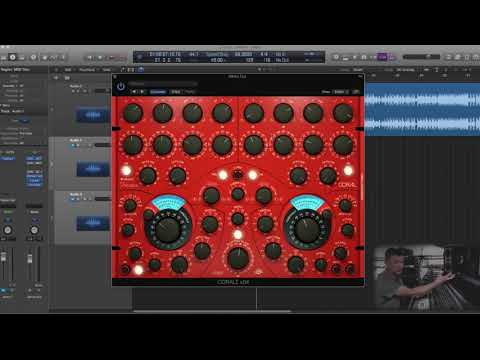The width and height of the screenshot is (480, 360).
Task: Open the Functions menu in tracks area
Action: click(87, 70)
